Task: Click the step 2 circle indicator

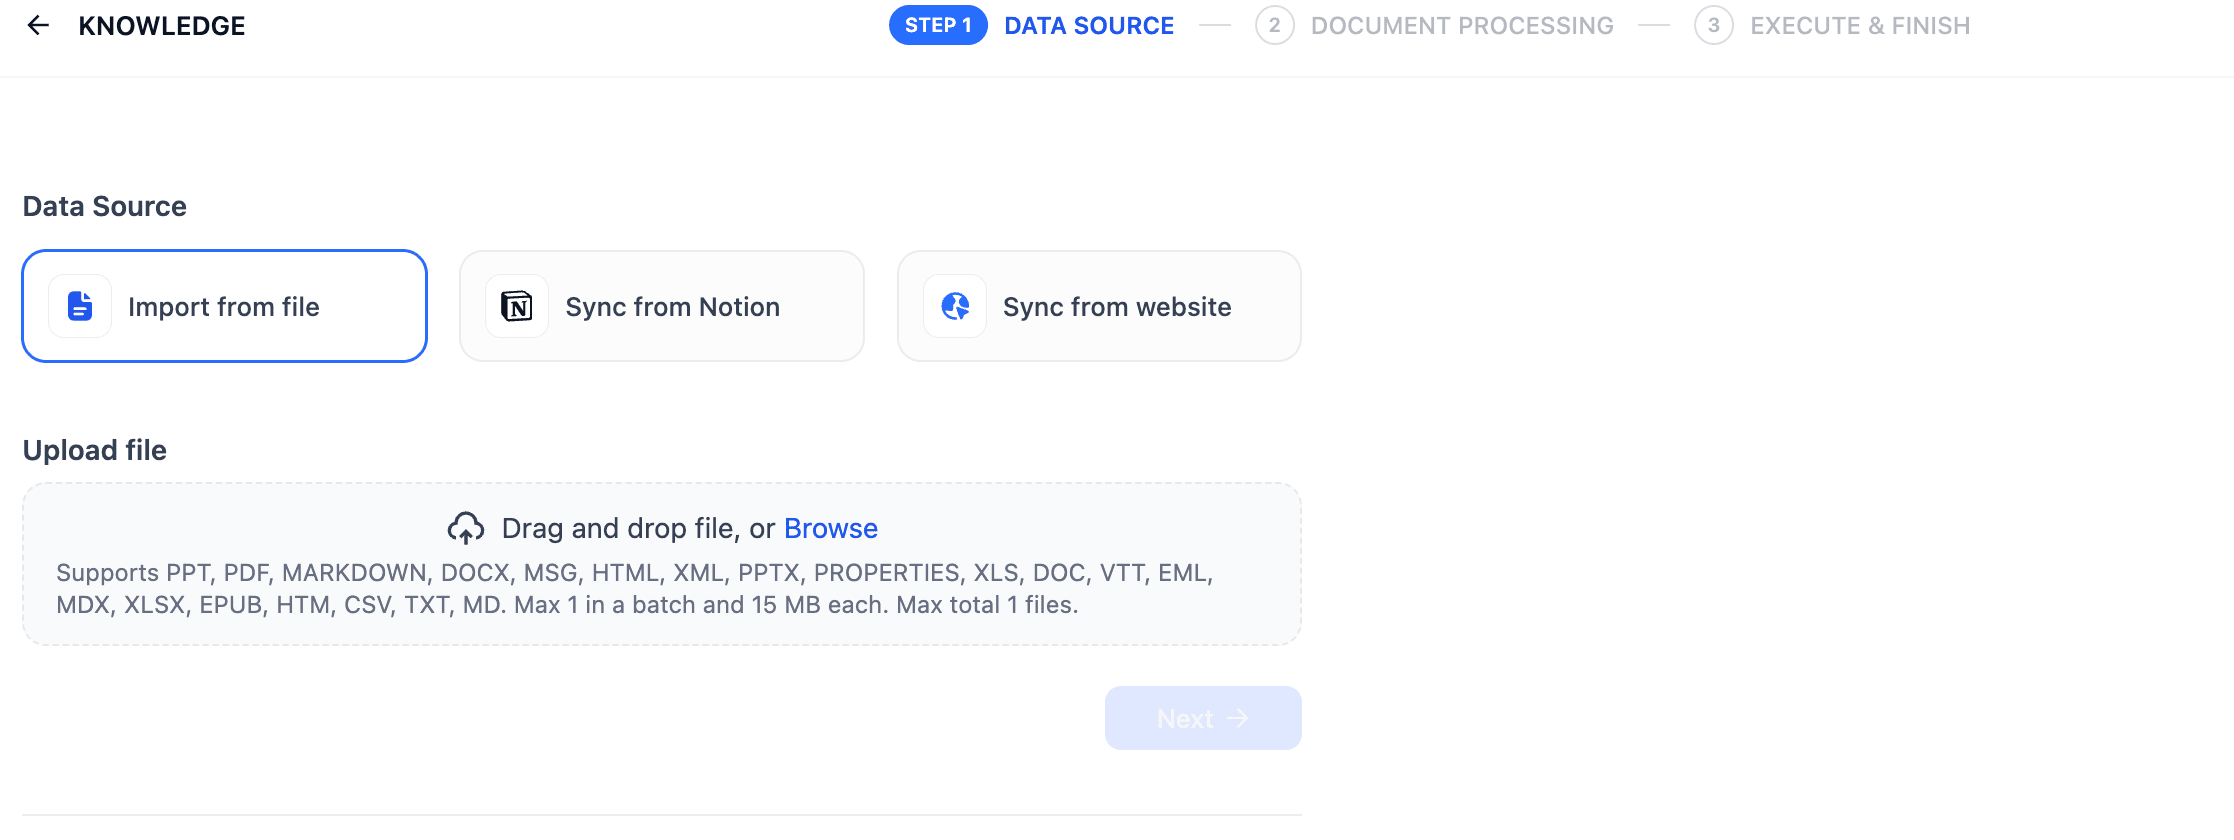Action: (x=1275, y=26)
